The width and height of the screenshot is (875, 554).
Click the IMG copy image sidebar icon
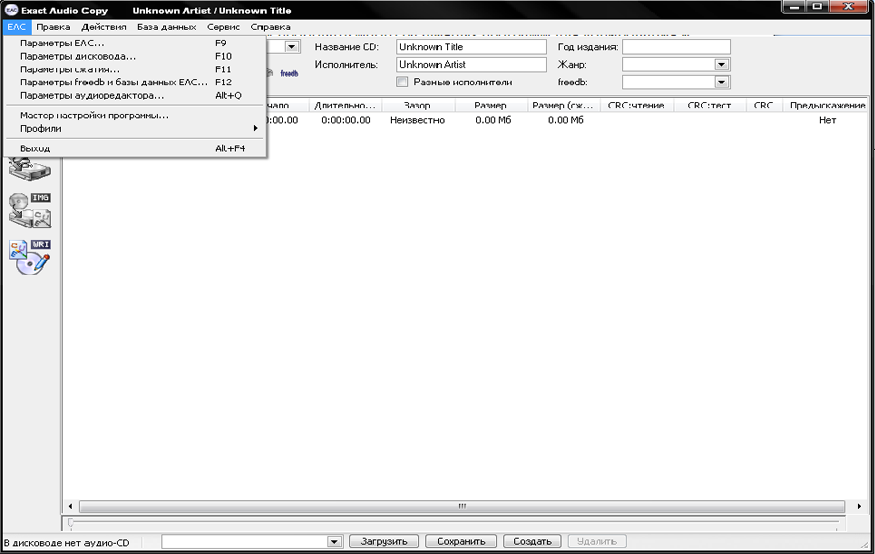pyautogui.click(x=30, y=210)
